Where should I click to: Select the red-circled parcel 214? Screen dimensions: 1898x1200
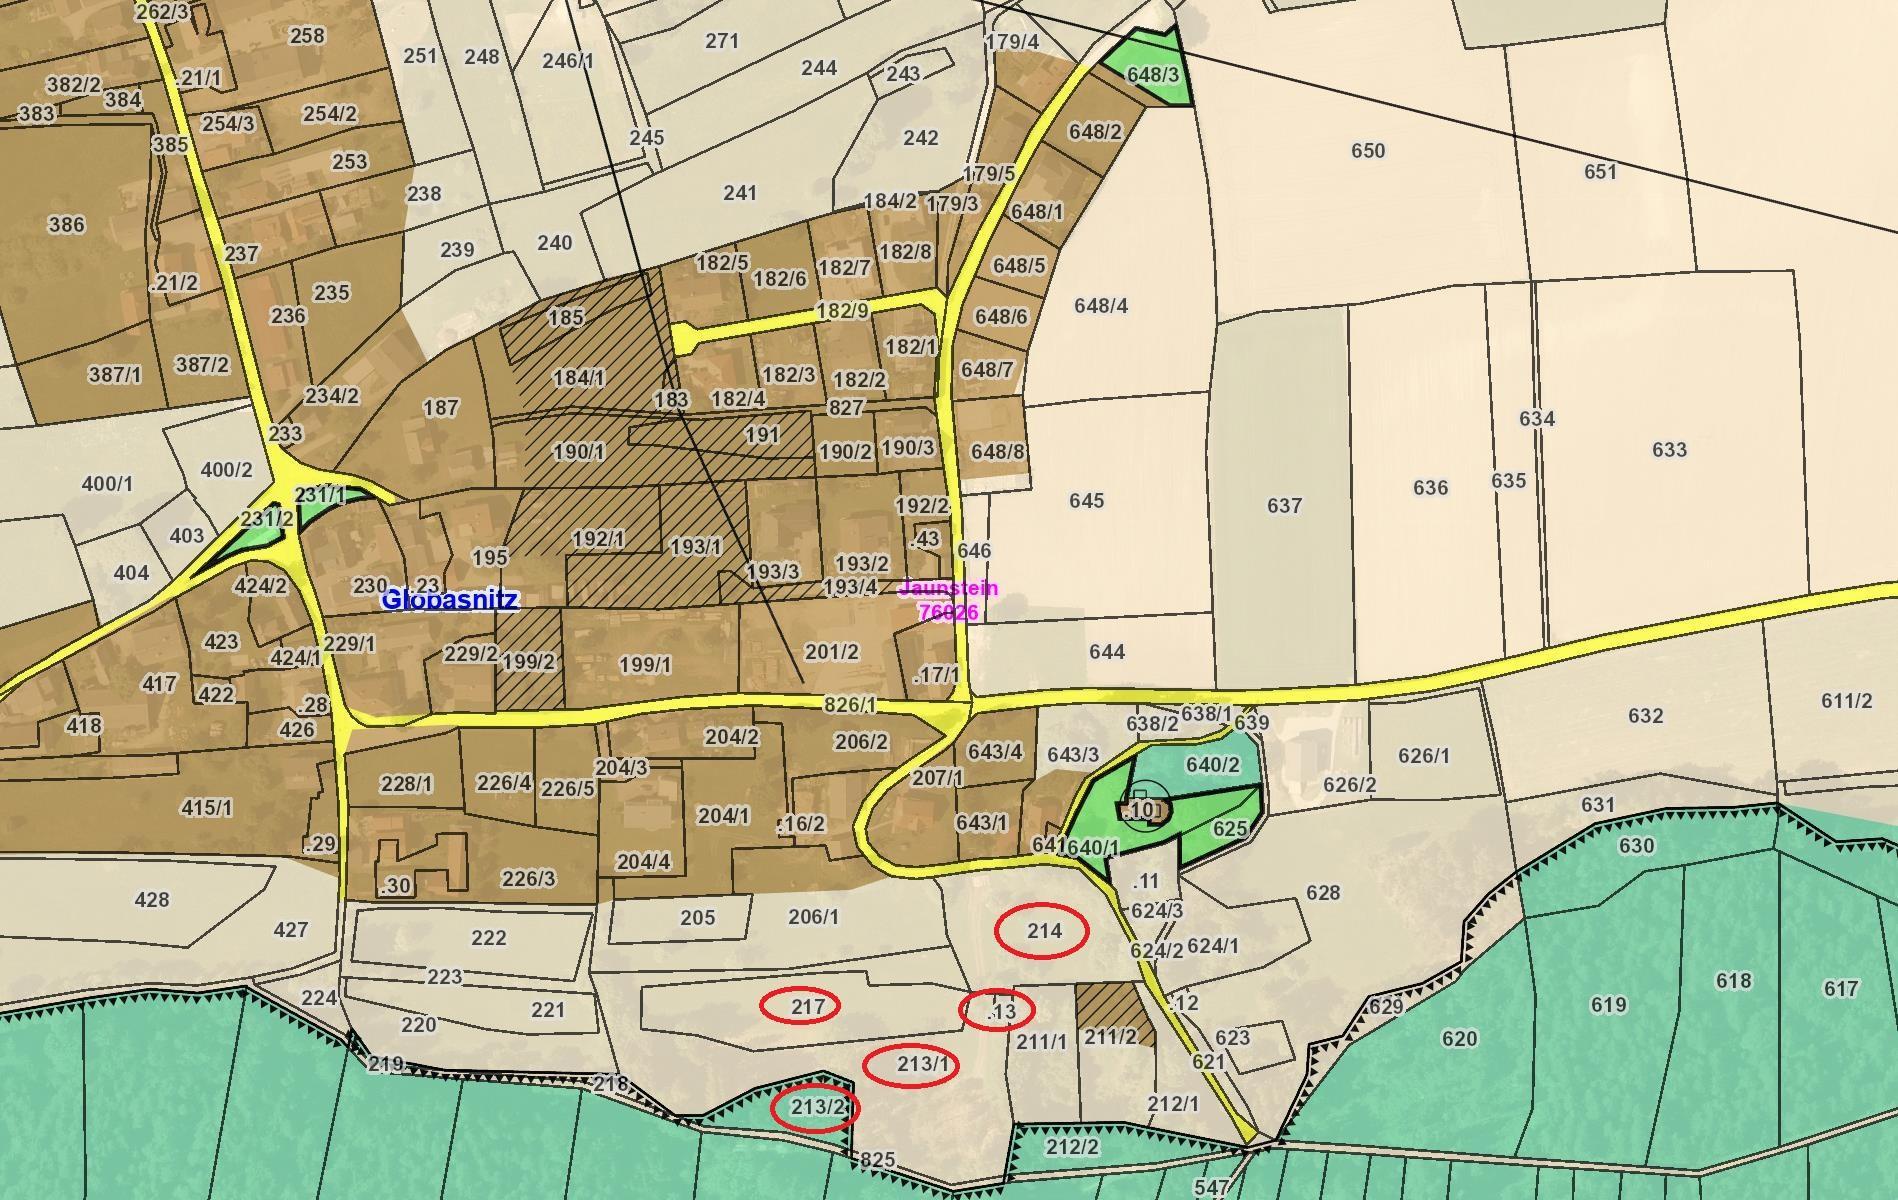click(x=1043, y=931)
